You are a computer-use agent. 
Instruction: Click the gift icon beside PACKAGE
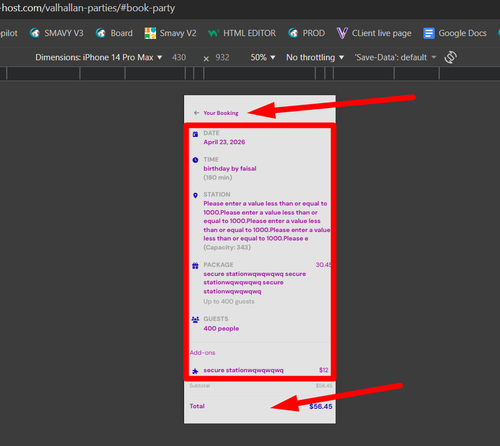[195, 266]
